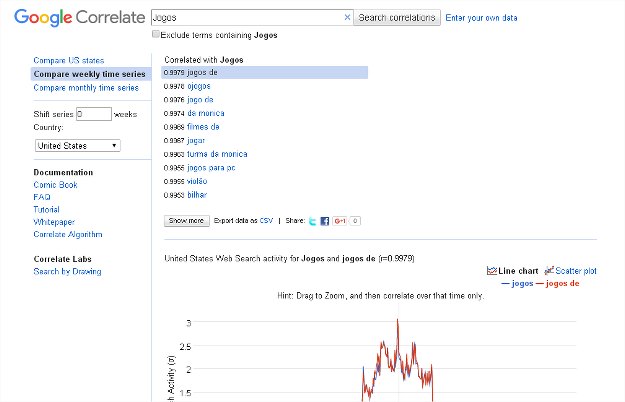Select Compare US states
Viewport: 625px width, 402px height.
pyautogui.click(x=69, y=61)
